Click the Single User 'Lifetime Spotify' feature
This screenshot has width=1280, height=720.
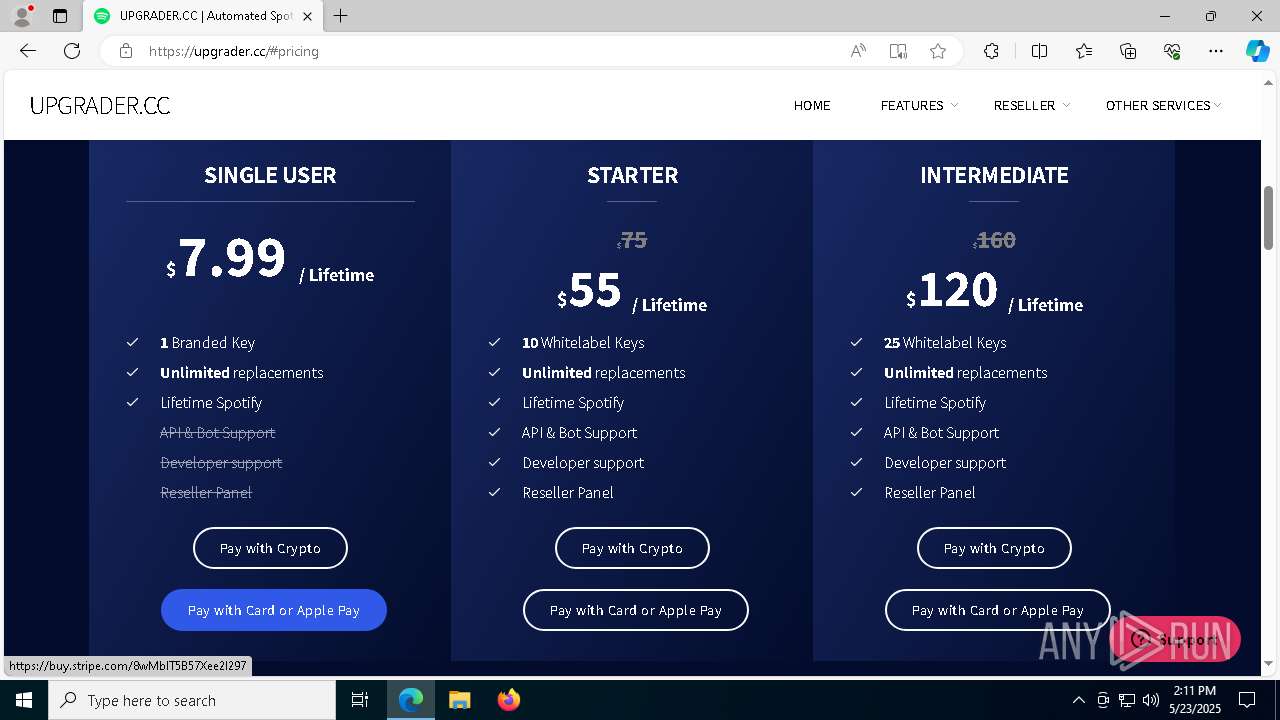click(211, 402)
